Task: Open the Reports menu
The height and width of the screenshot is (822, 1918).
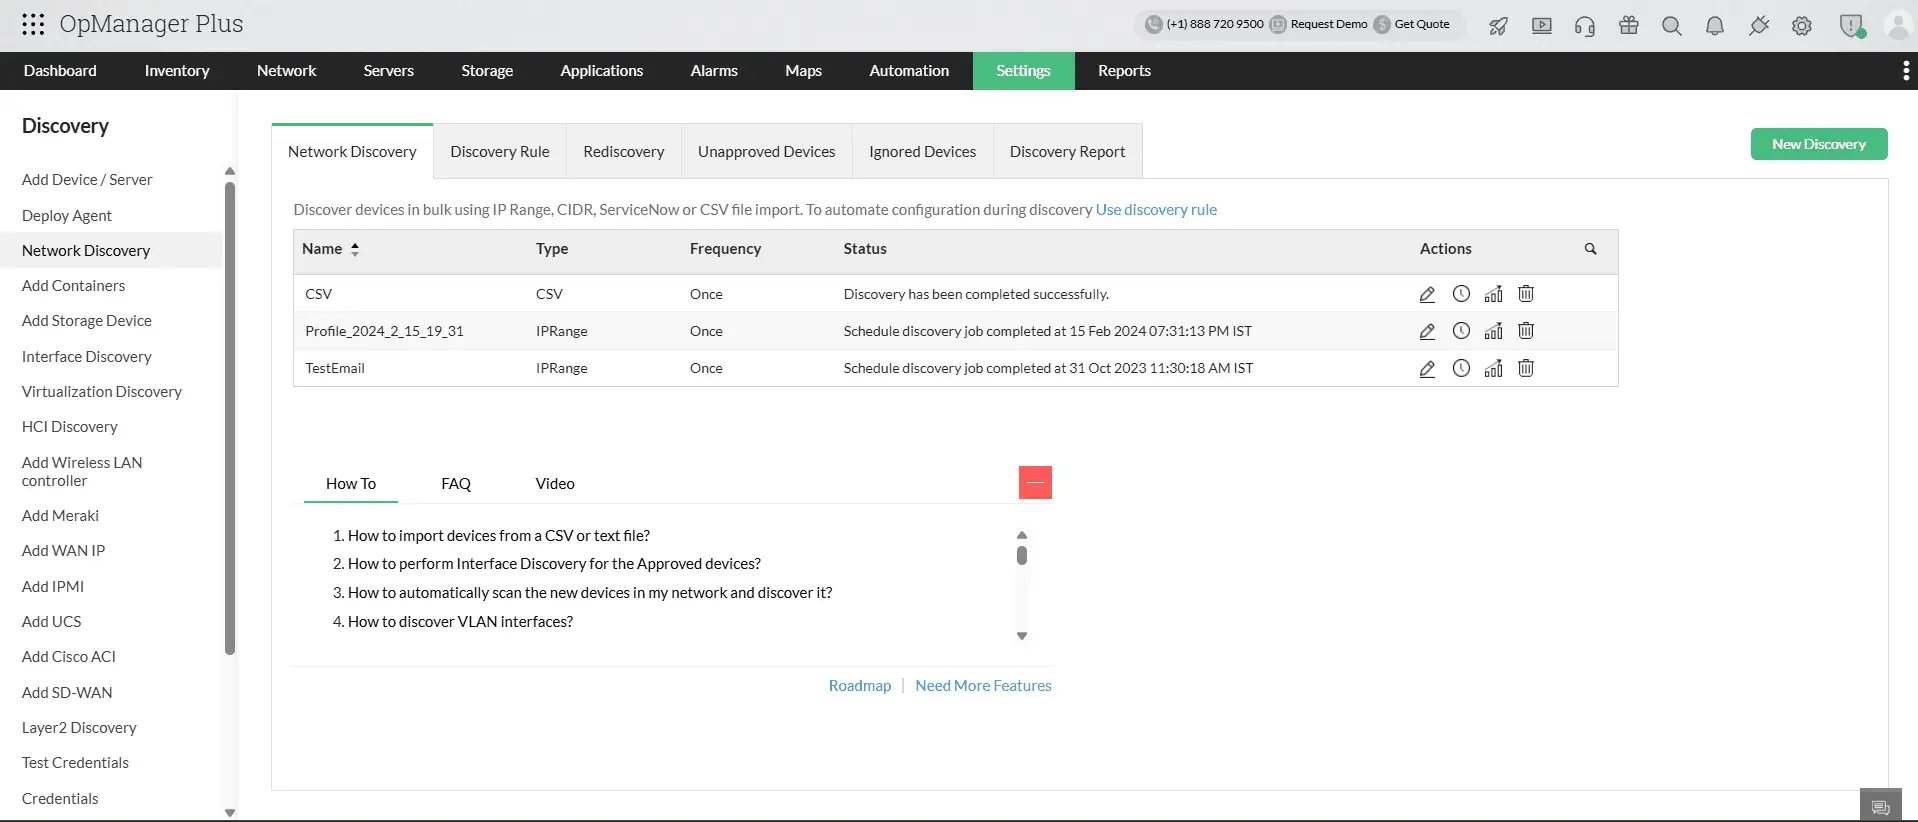Action: 1124,71
